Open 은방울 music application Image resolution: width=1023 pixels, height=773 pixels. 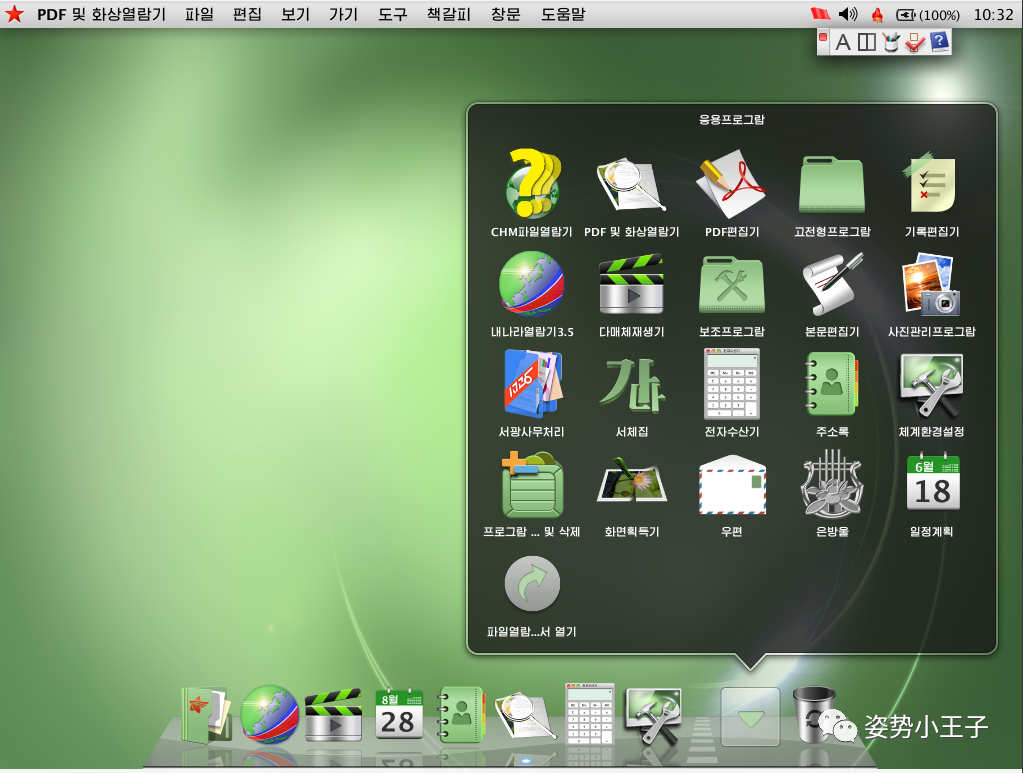click(x=832, y=484)
